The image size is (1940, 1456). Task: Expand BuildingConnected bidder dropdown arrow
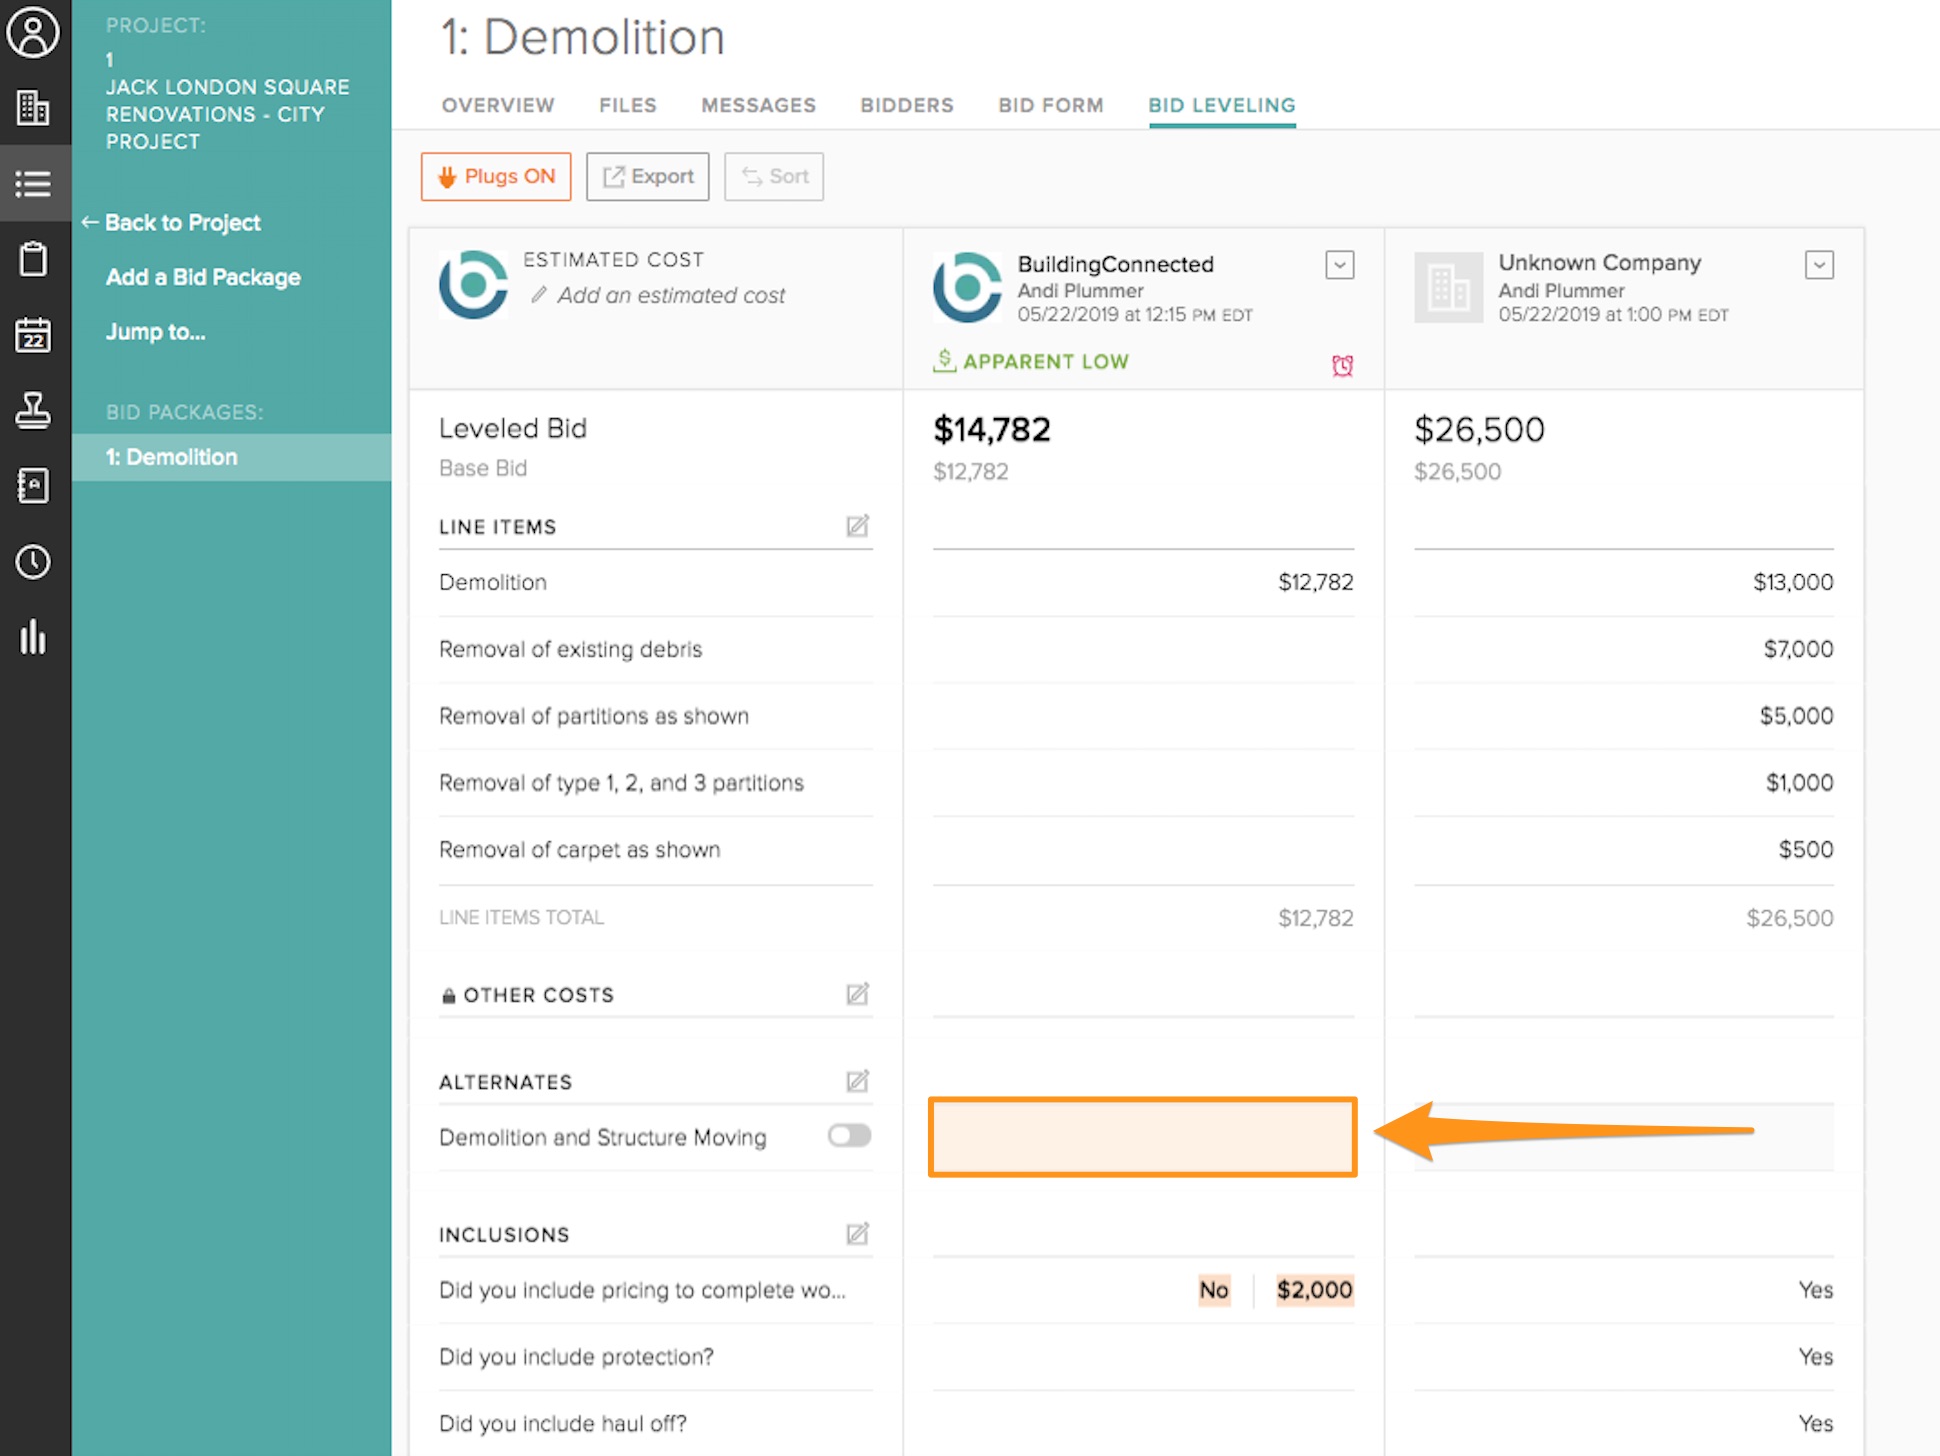[x=1339, y=265]
